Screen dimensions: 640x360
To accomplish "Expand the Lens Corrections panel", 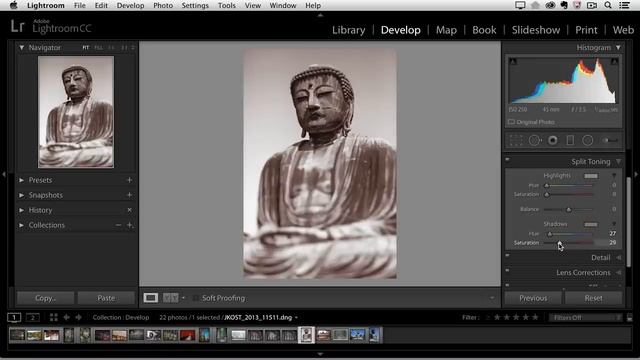I will [619, 272].
